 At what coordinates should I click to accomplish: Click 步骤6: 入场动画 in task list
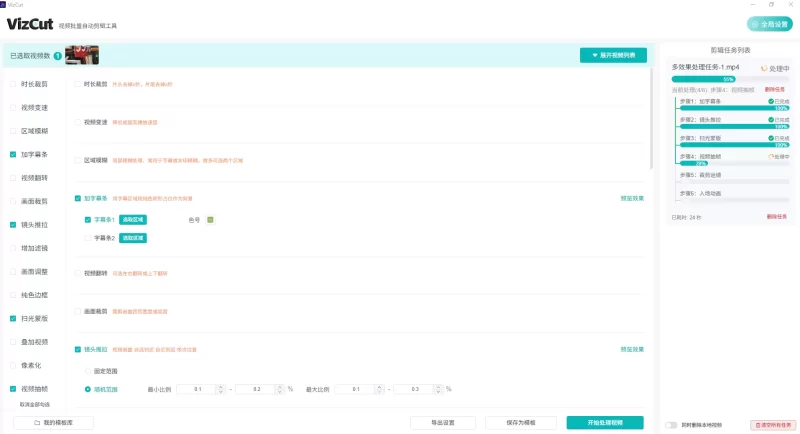700,193
